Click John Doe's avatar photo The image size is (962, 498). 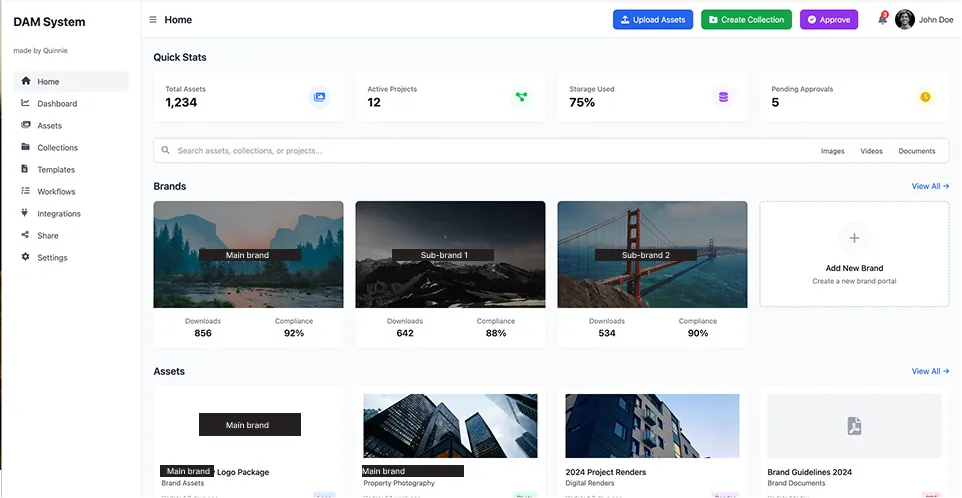click(x=904, y=20)
